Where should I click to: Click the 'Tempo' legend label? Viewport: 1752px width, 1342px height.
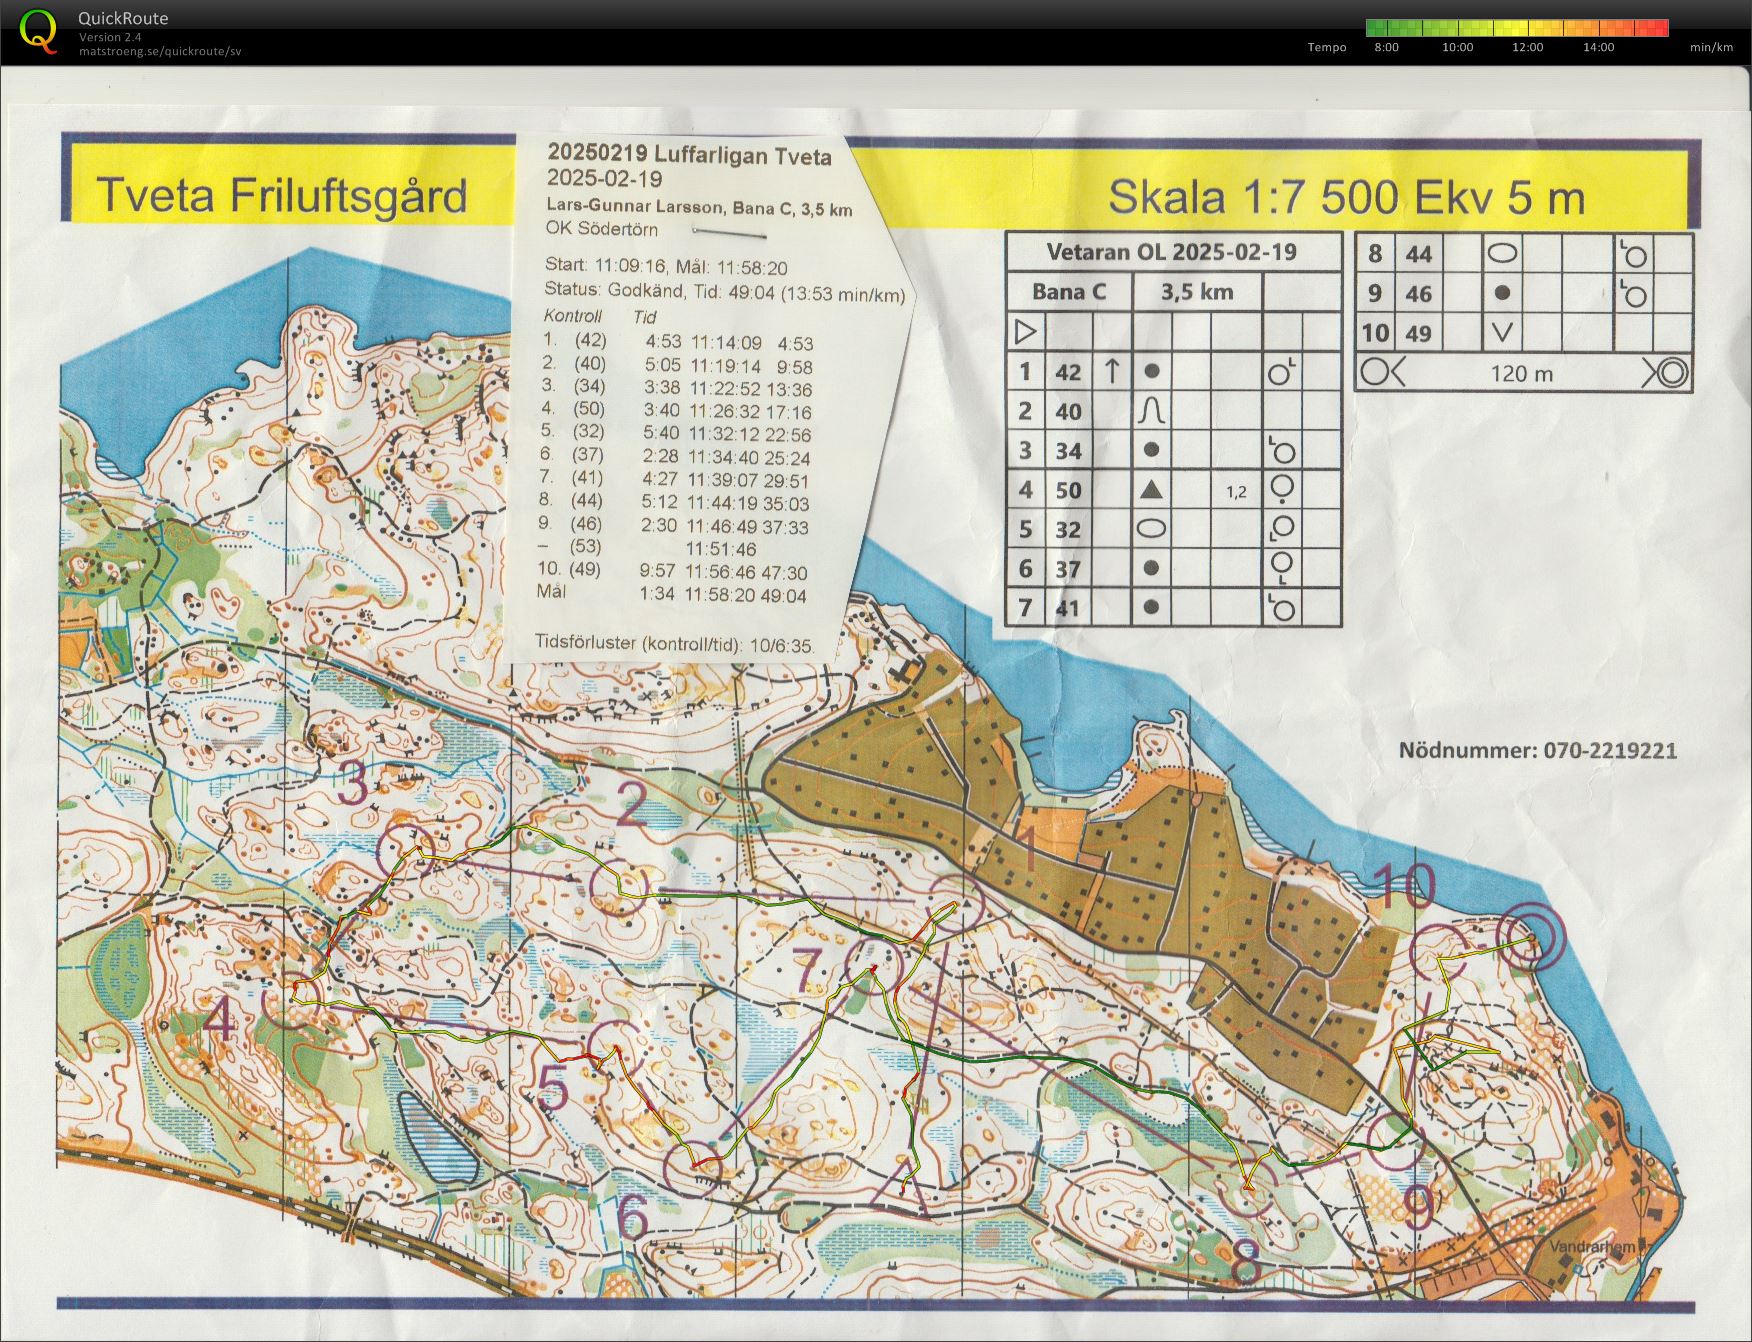1327,47
